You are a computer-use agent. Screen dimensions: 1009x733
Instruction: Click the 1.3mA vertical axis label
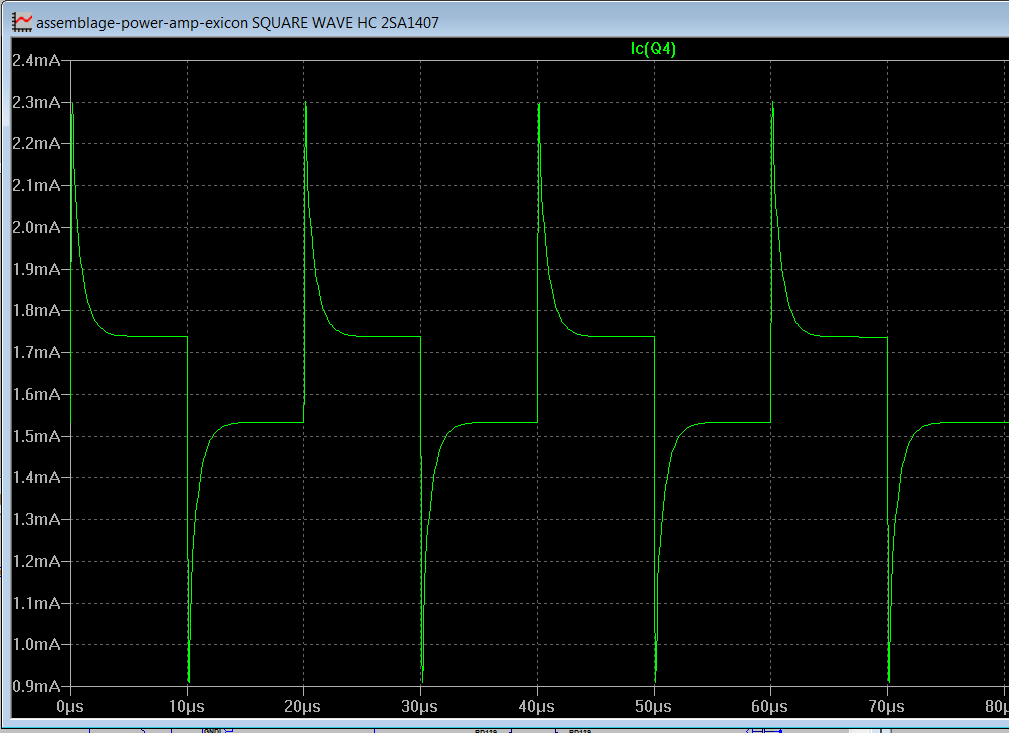36,519
